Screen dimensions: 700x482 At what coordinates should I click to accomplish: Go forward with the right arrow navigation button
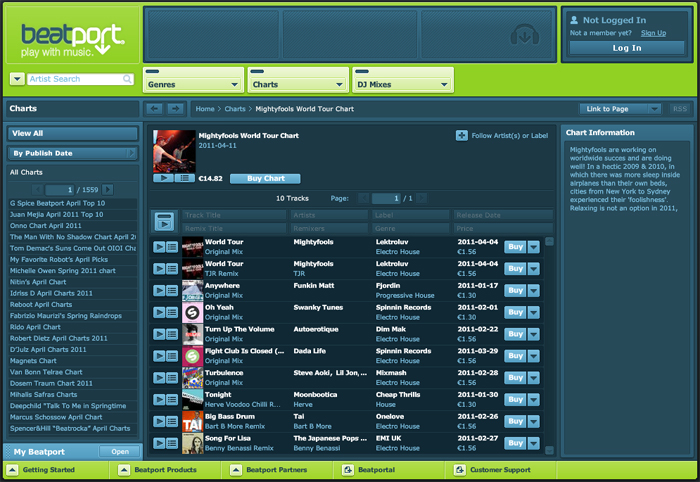click(175, 108)
